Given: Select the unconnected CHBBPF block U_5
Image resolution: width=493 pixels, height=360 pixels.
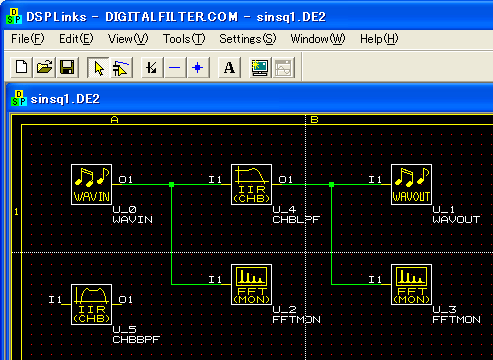Looking at the screenshot, I should tap(91, 304).
